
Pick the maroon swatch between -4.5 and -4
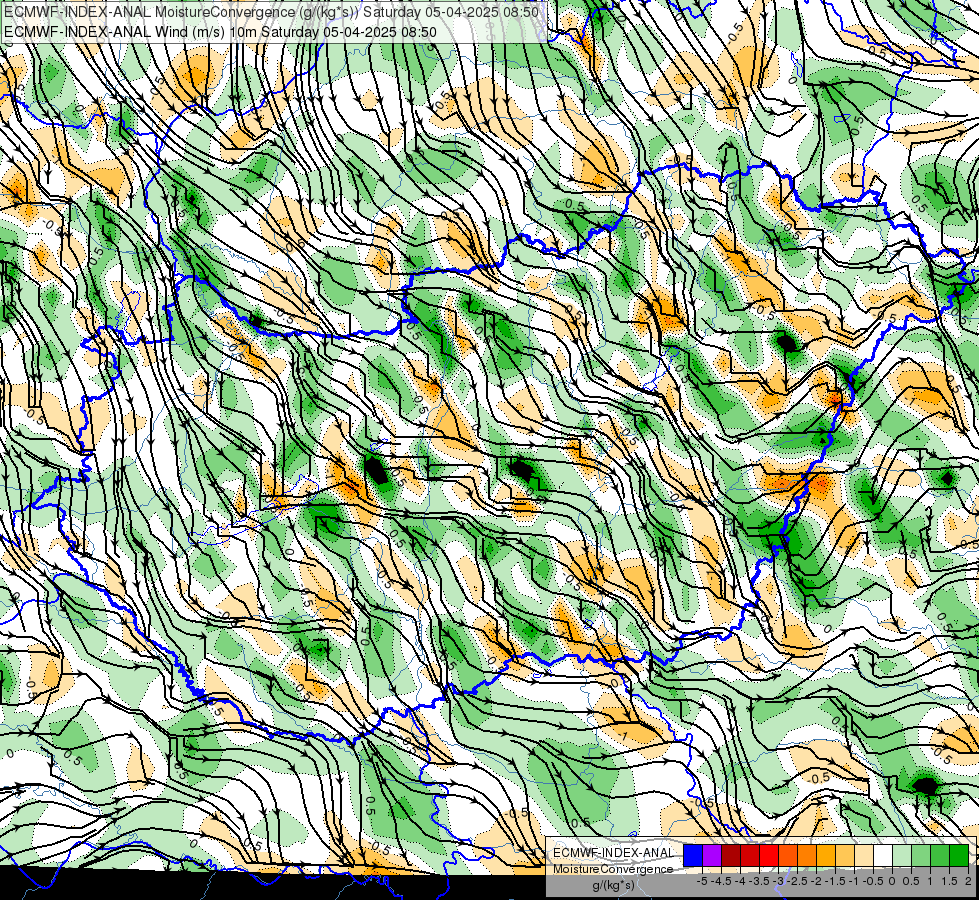(731, 856)
